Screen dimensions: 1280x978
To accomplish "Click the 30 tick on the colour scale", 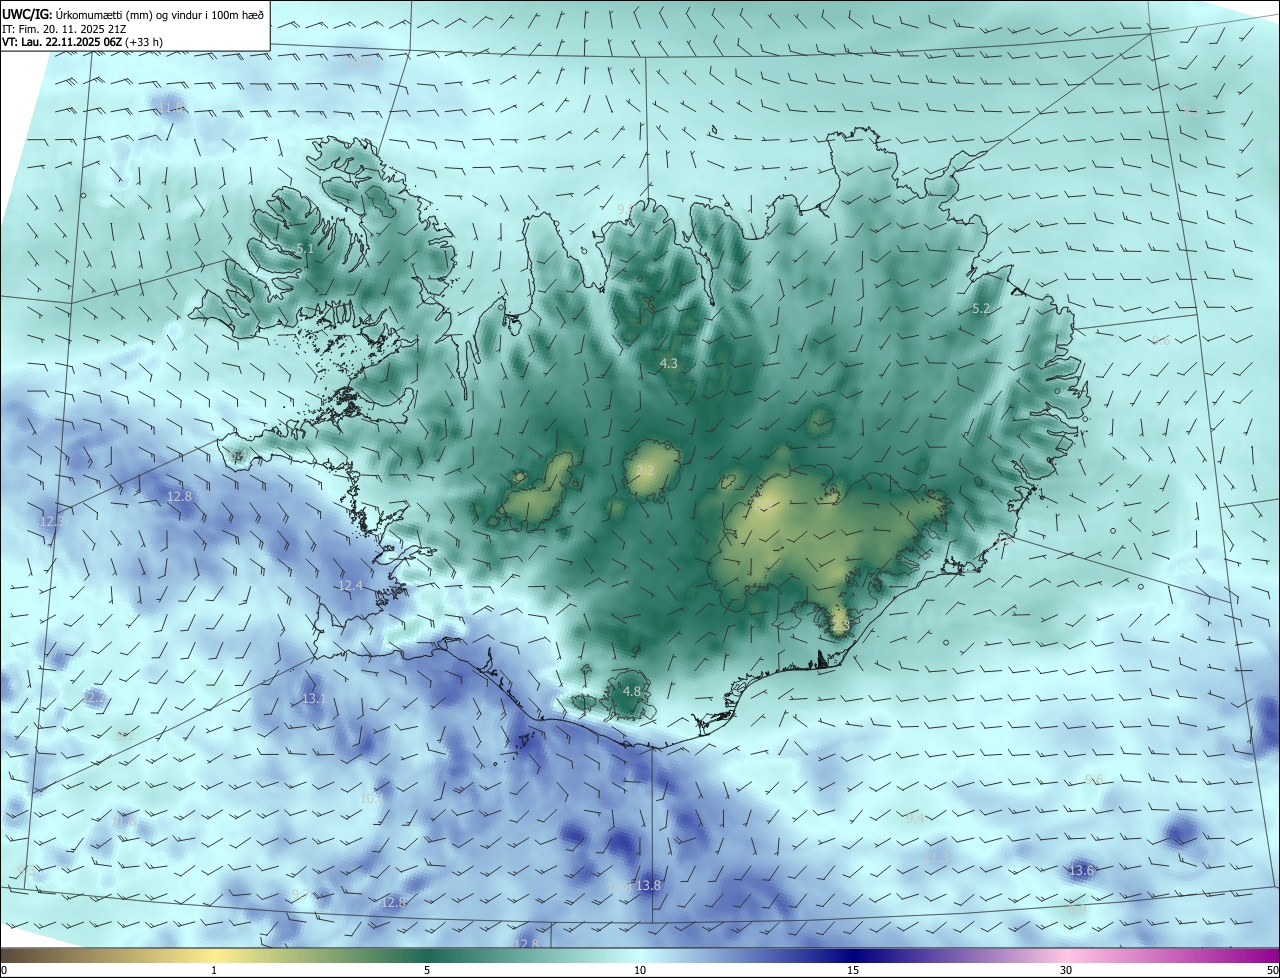I will (x=1066, y=970).
